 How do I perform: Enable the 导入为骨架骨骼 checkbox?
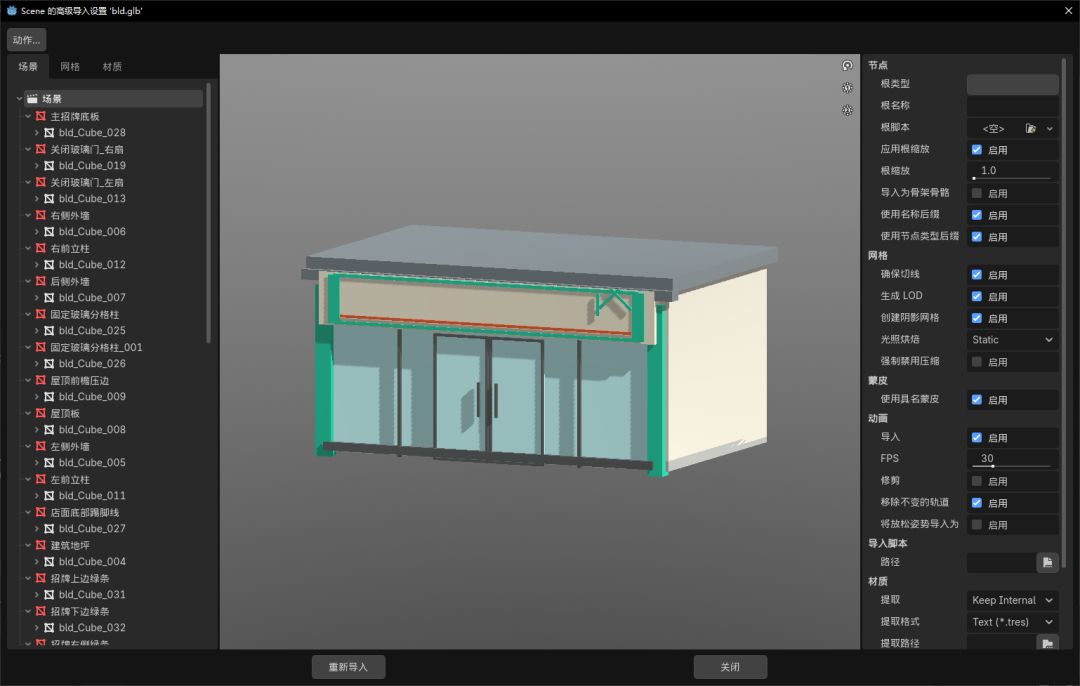[977, 193]
